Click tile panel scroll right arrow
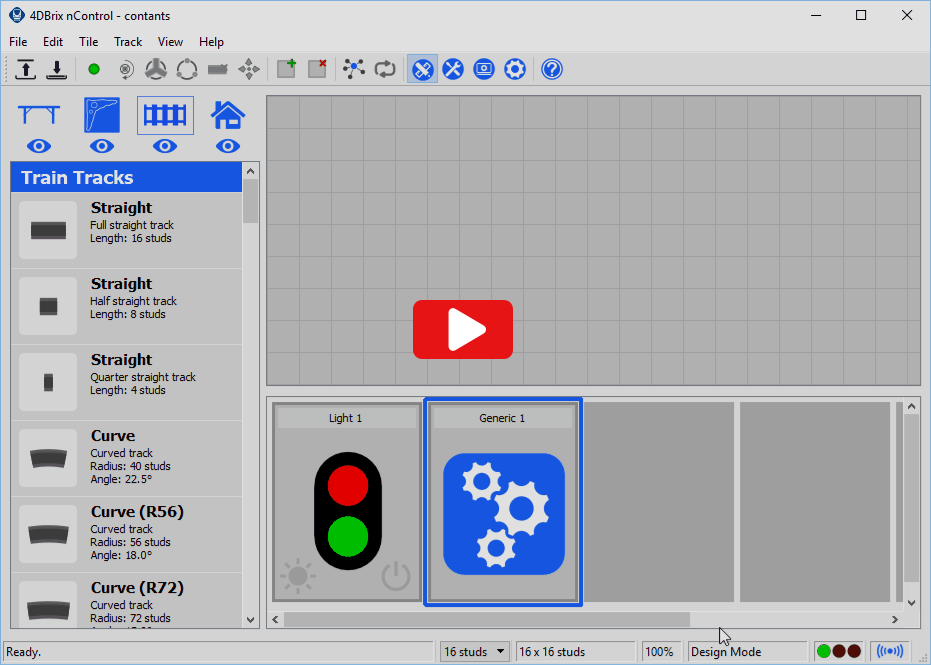Viewport: 931px width, 665px height. 895,619
